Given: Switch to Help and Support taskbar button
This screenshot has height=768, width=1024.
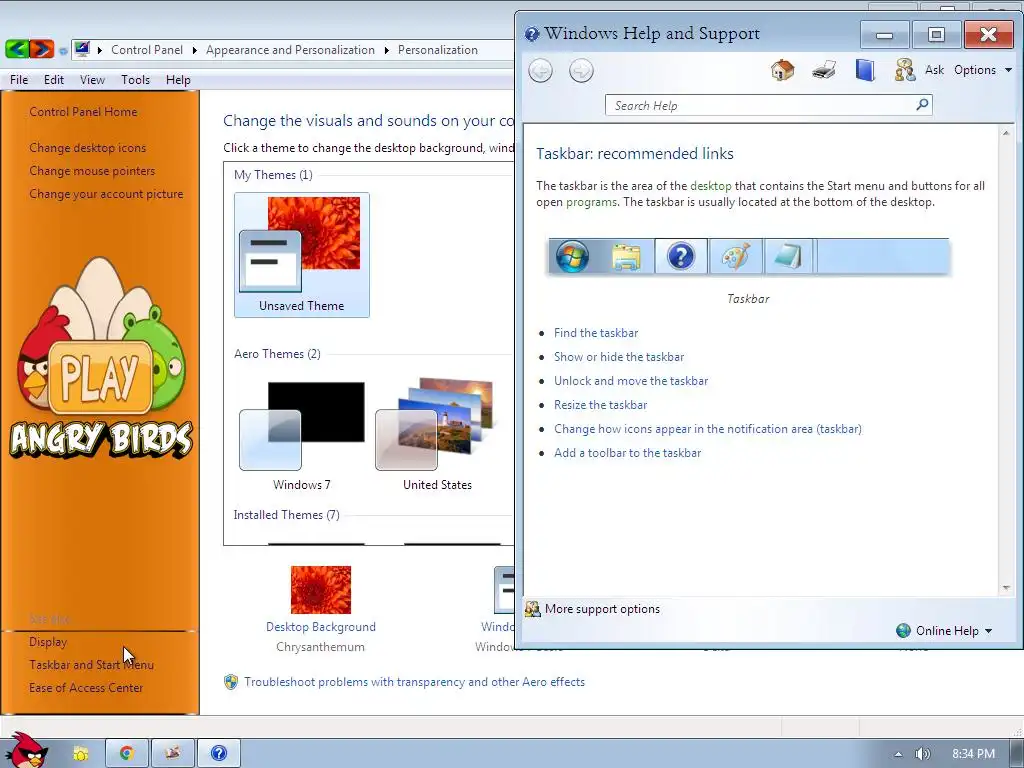Looking at the screenshot, I should (x=219, y=754).
